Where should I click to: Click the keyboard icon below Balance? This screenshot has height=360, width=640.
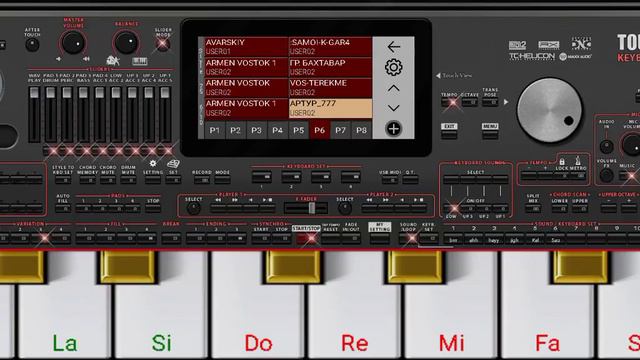coord(140,61)
